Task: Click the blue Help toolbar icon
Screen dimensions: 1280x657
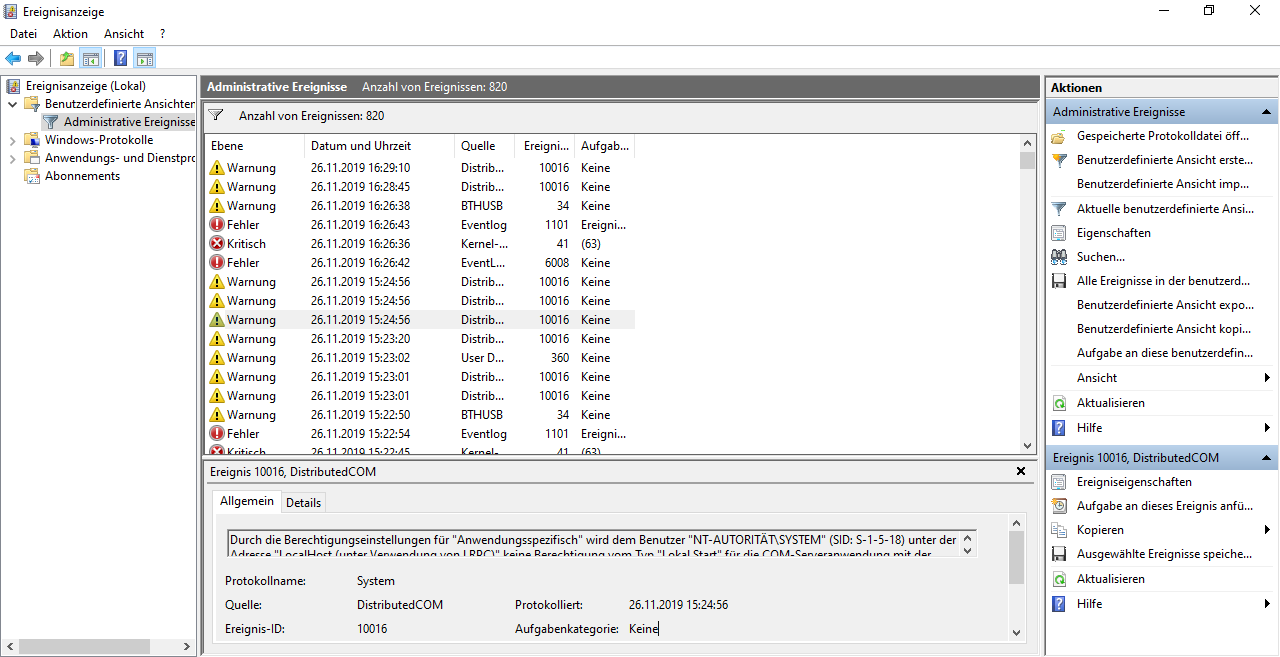Action: (120, 58)
